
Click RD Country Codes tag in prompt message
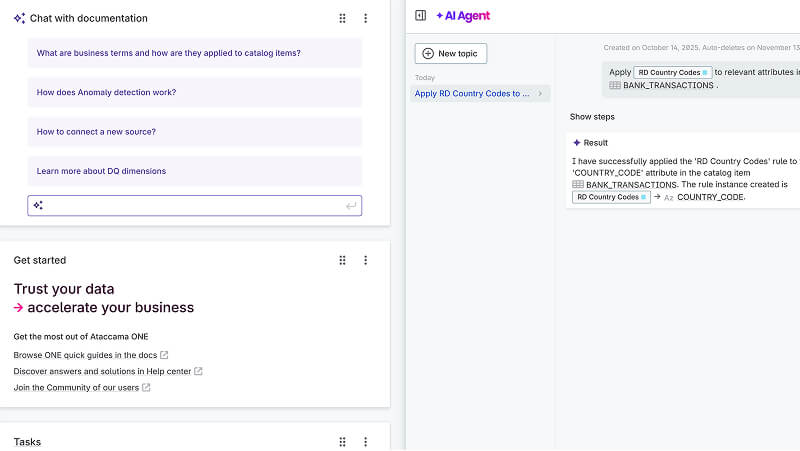(672, 72)
